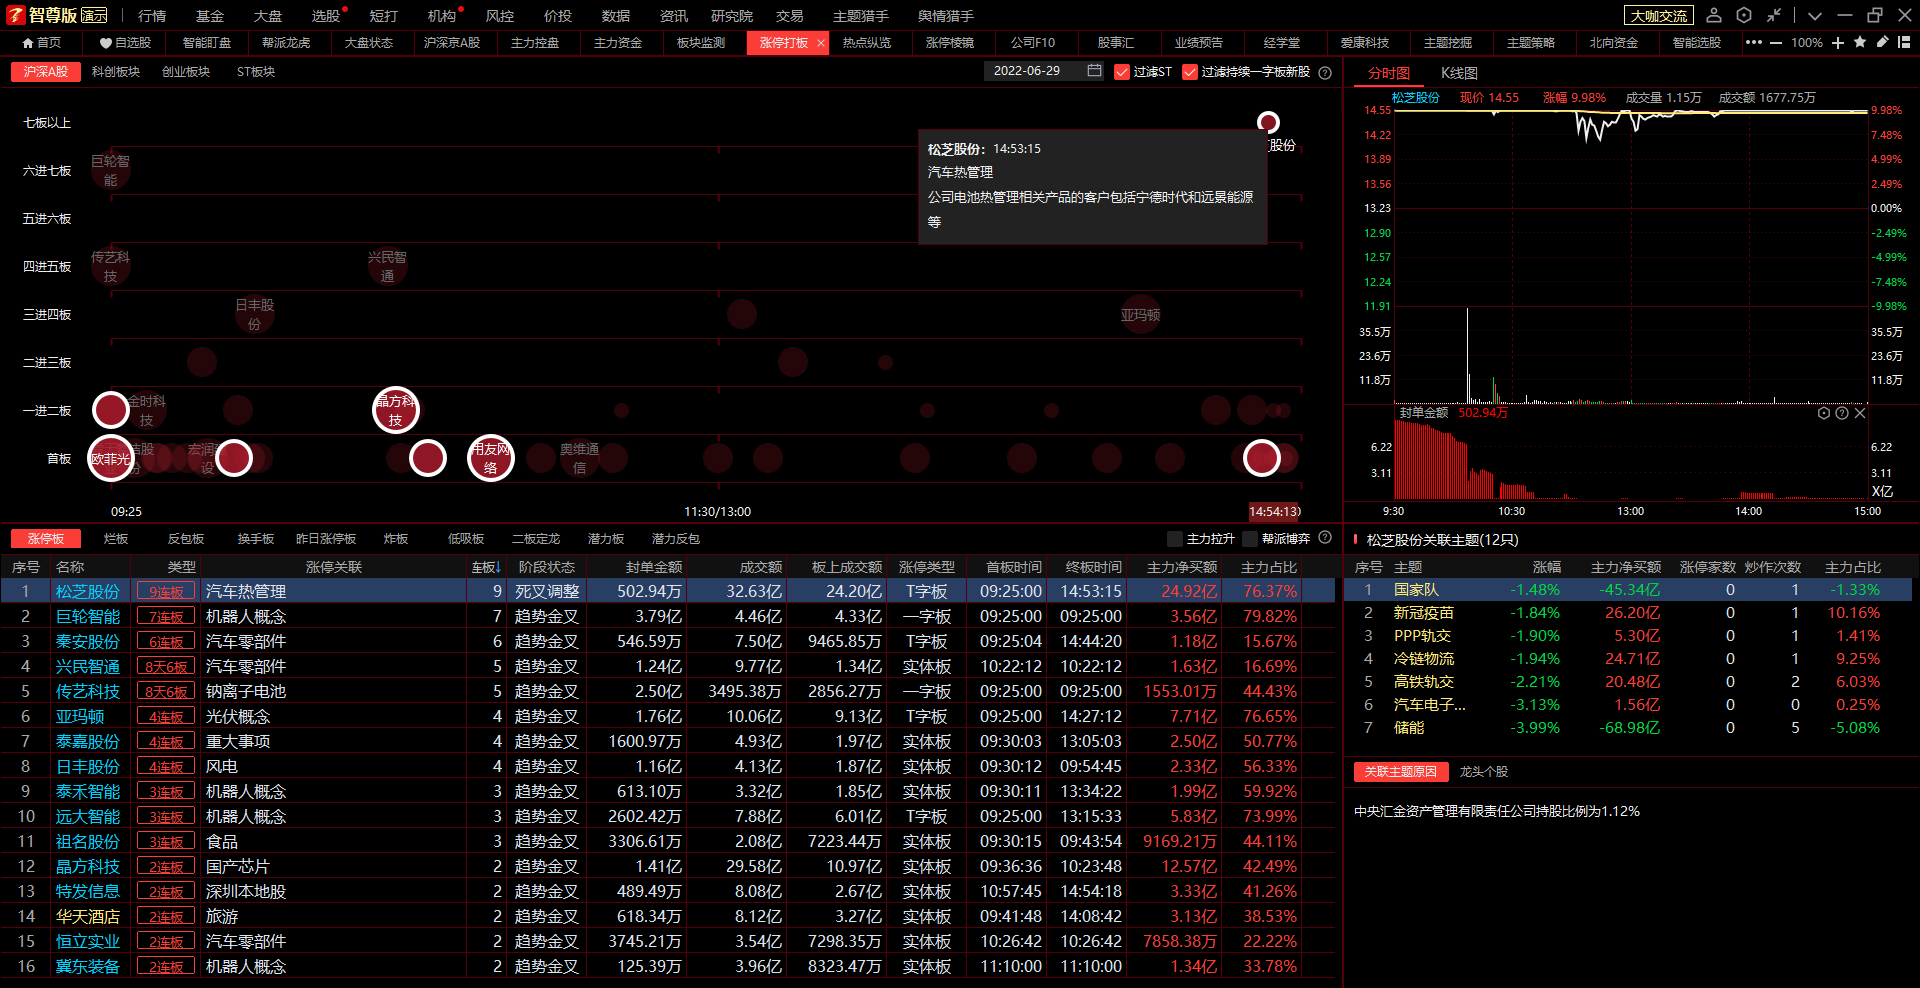Zoom out with the minus icon

(1776, 43)
